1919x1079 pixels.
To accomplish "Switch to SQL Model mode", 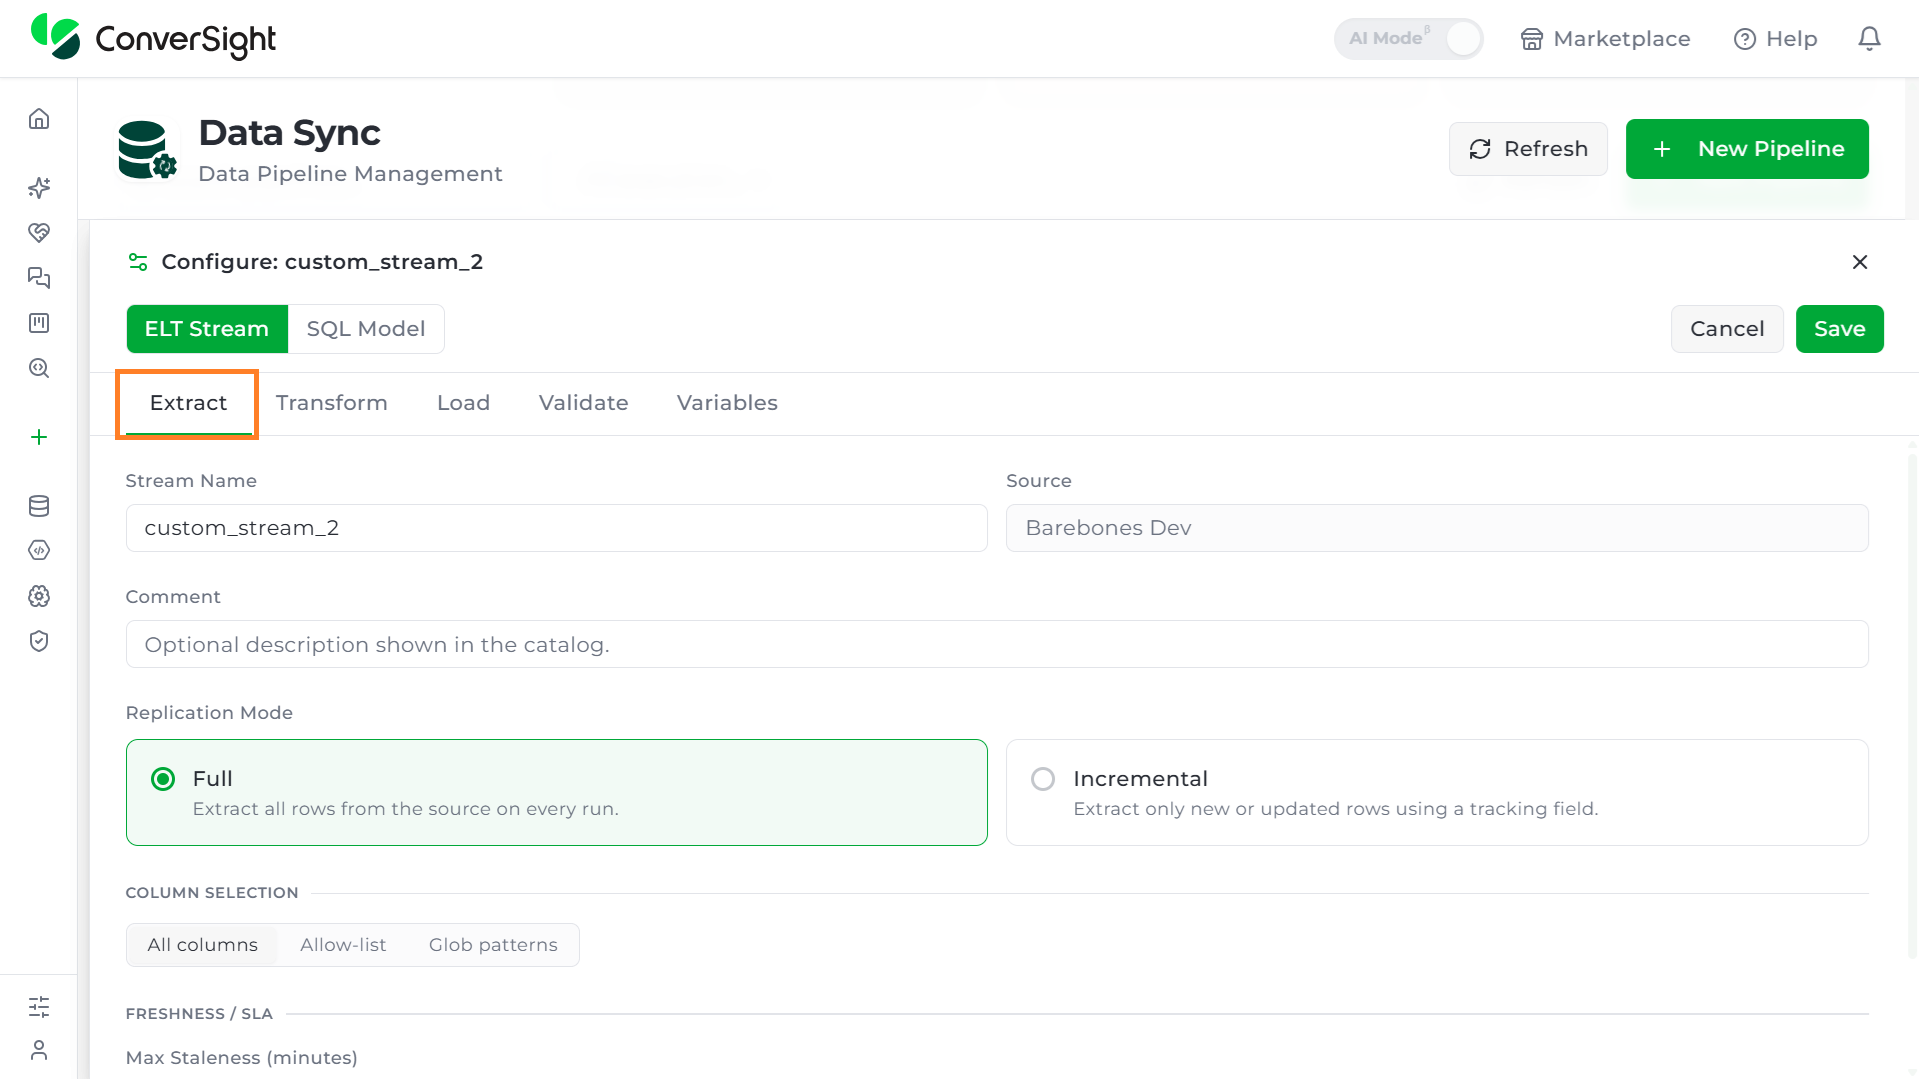I will pos(366,329).
